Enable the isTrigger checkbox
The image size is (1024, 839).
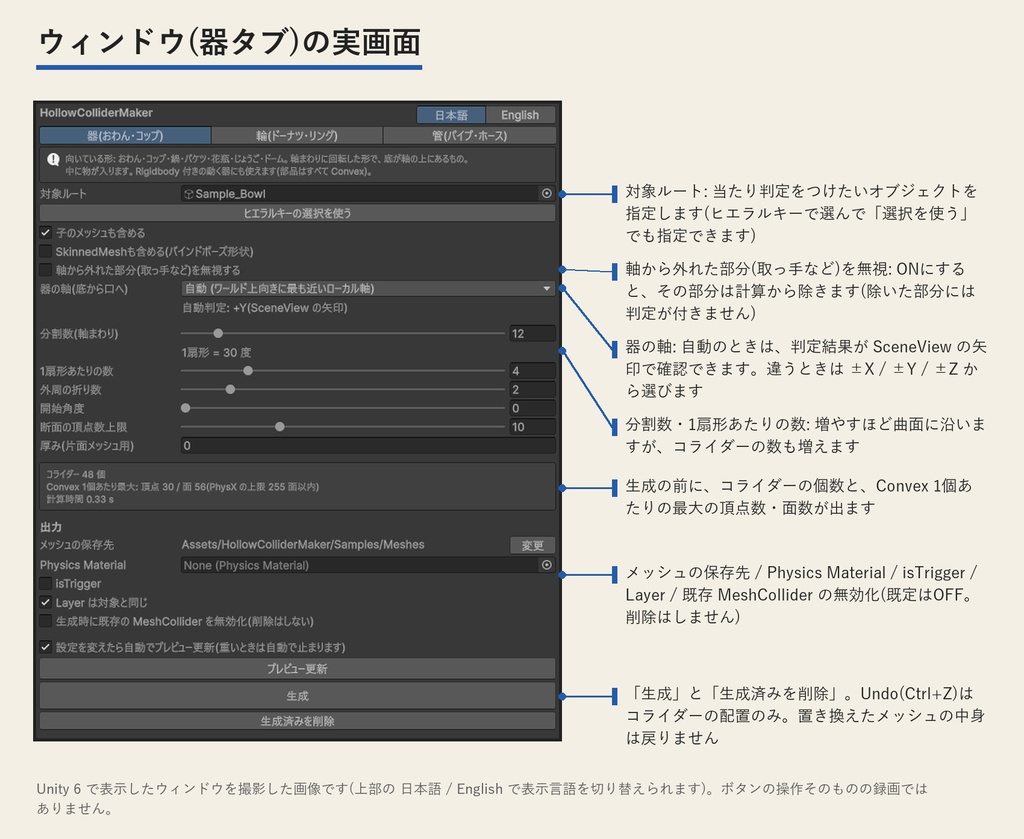tap(45, 583)
